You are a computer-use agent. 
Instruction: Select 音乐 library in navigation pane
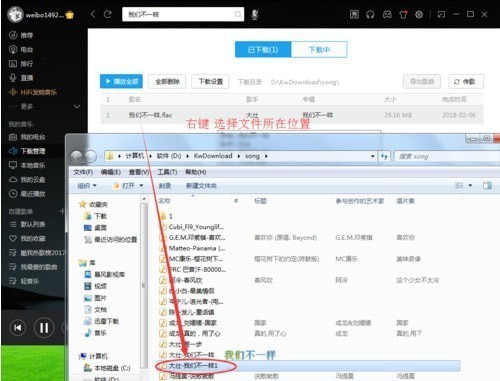coord(95,333)
